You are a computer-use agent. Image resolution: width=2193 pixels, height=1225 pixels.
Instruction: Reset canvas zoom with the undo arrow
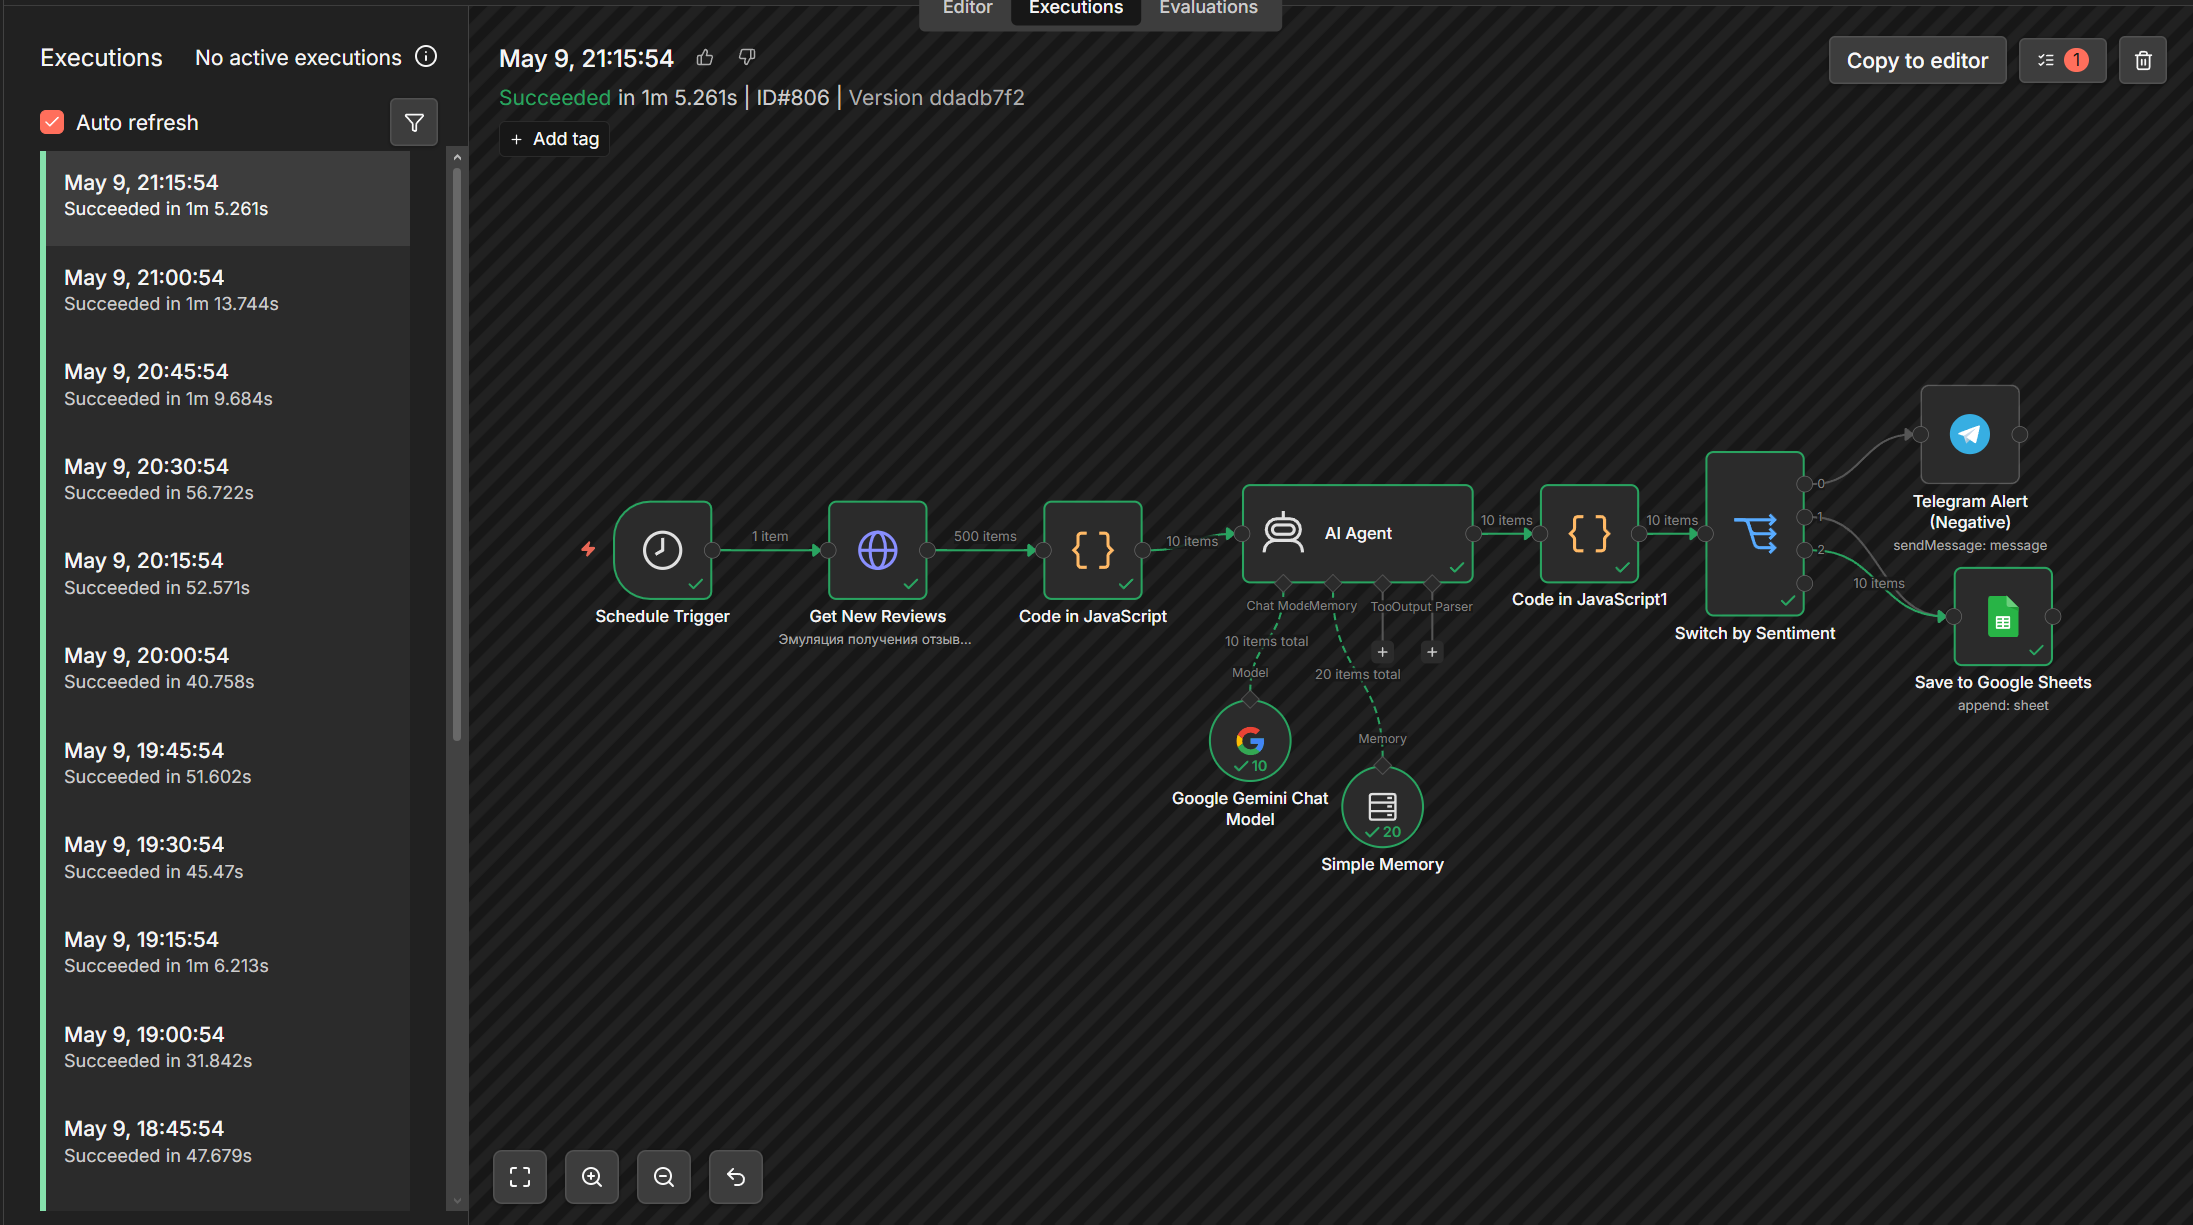736,1177
